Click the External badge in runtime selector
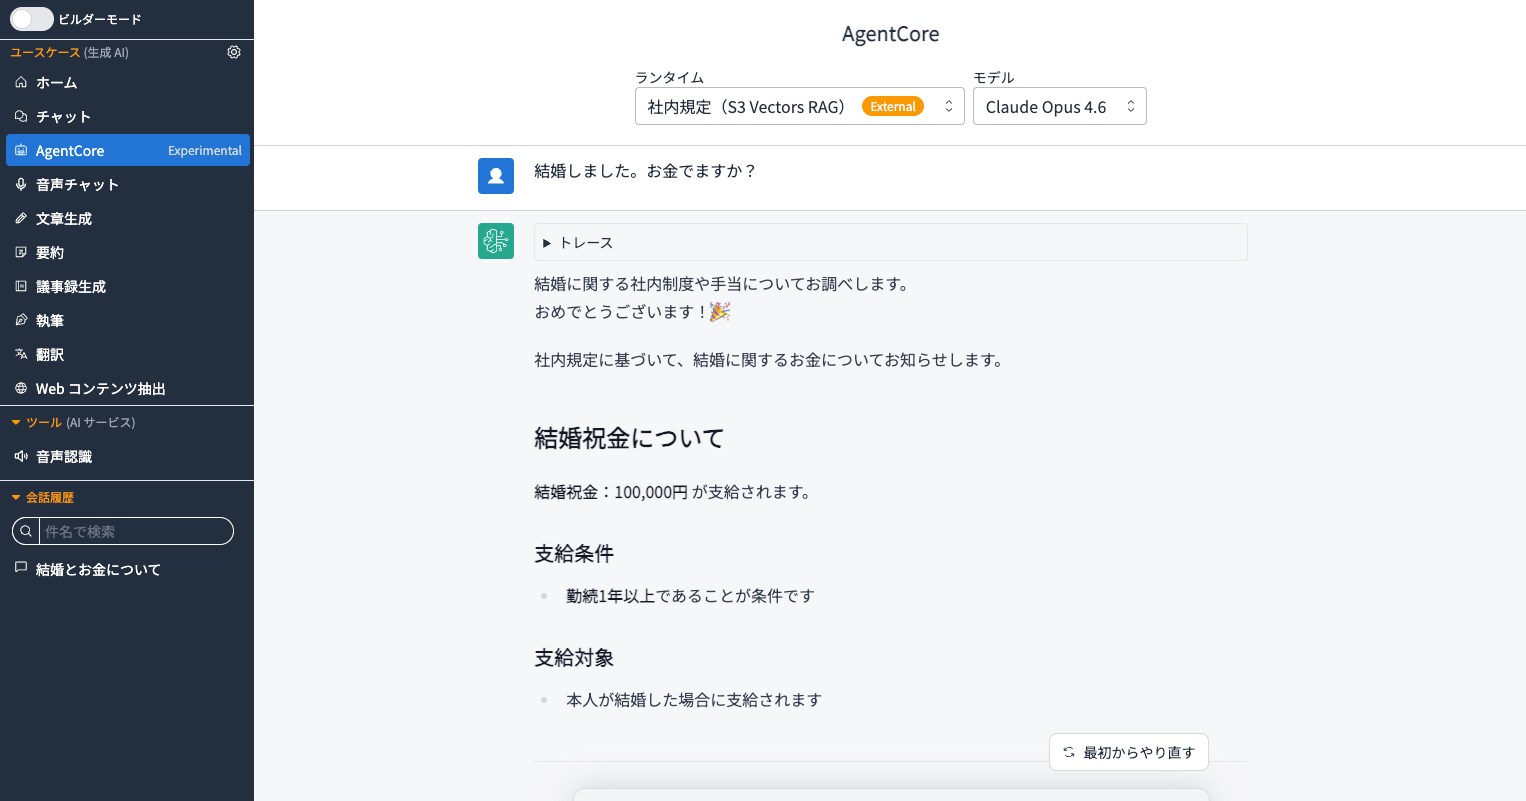This screenshot has height=801, width=1526. point(893,106)
